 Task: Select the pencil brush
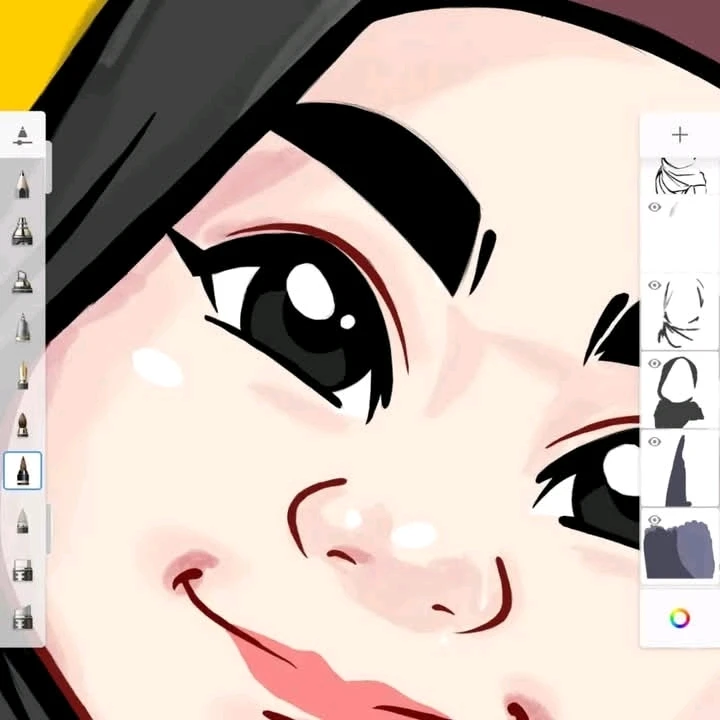[x=22, y=184]
